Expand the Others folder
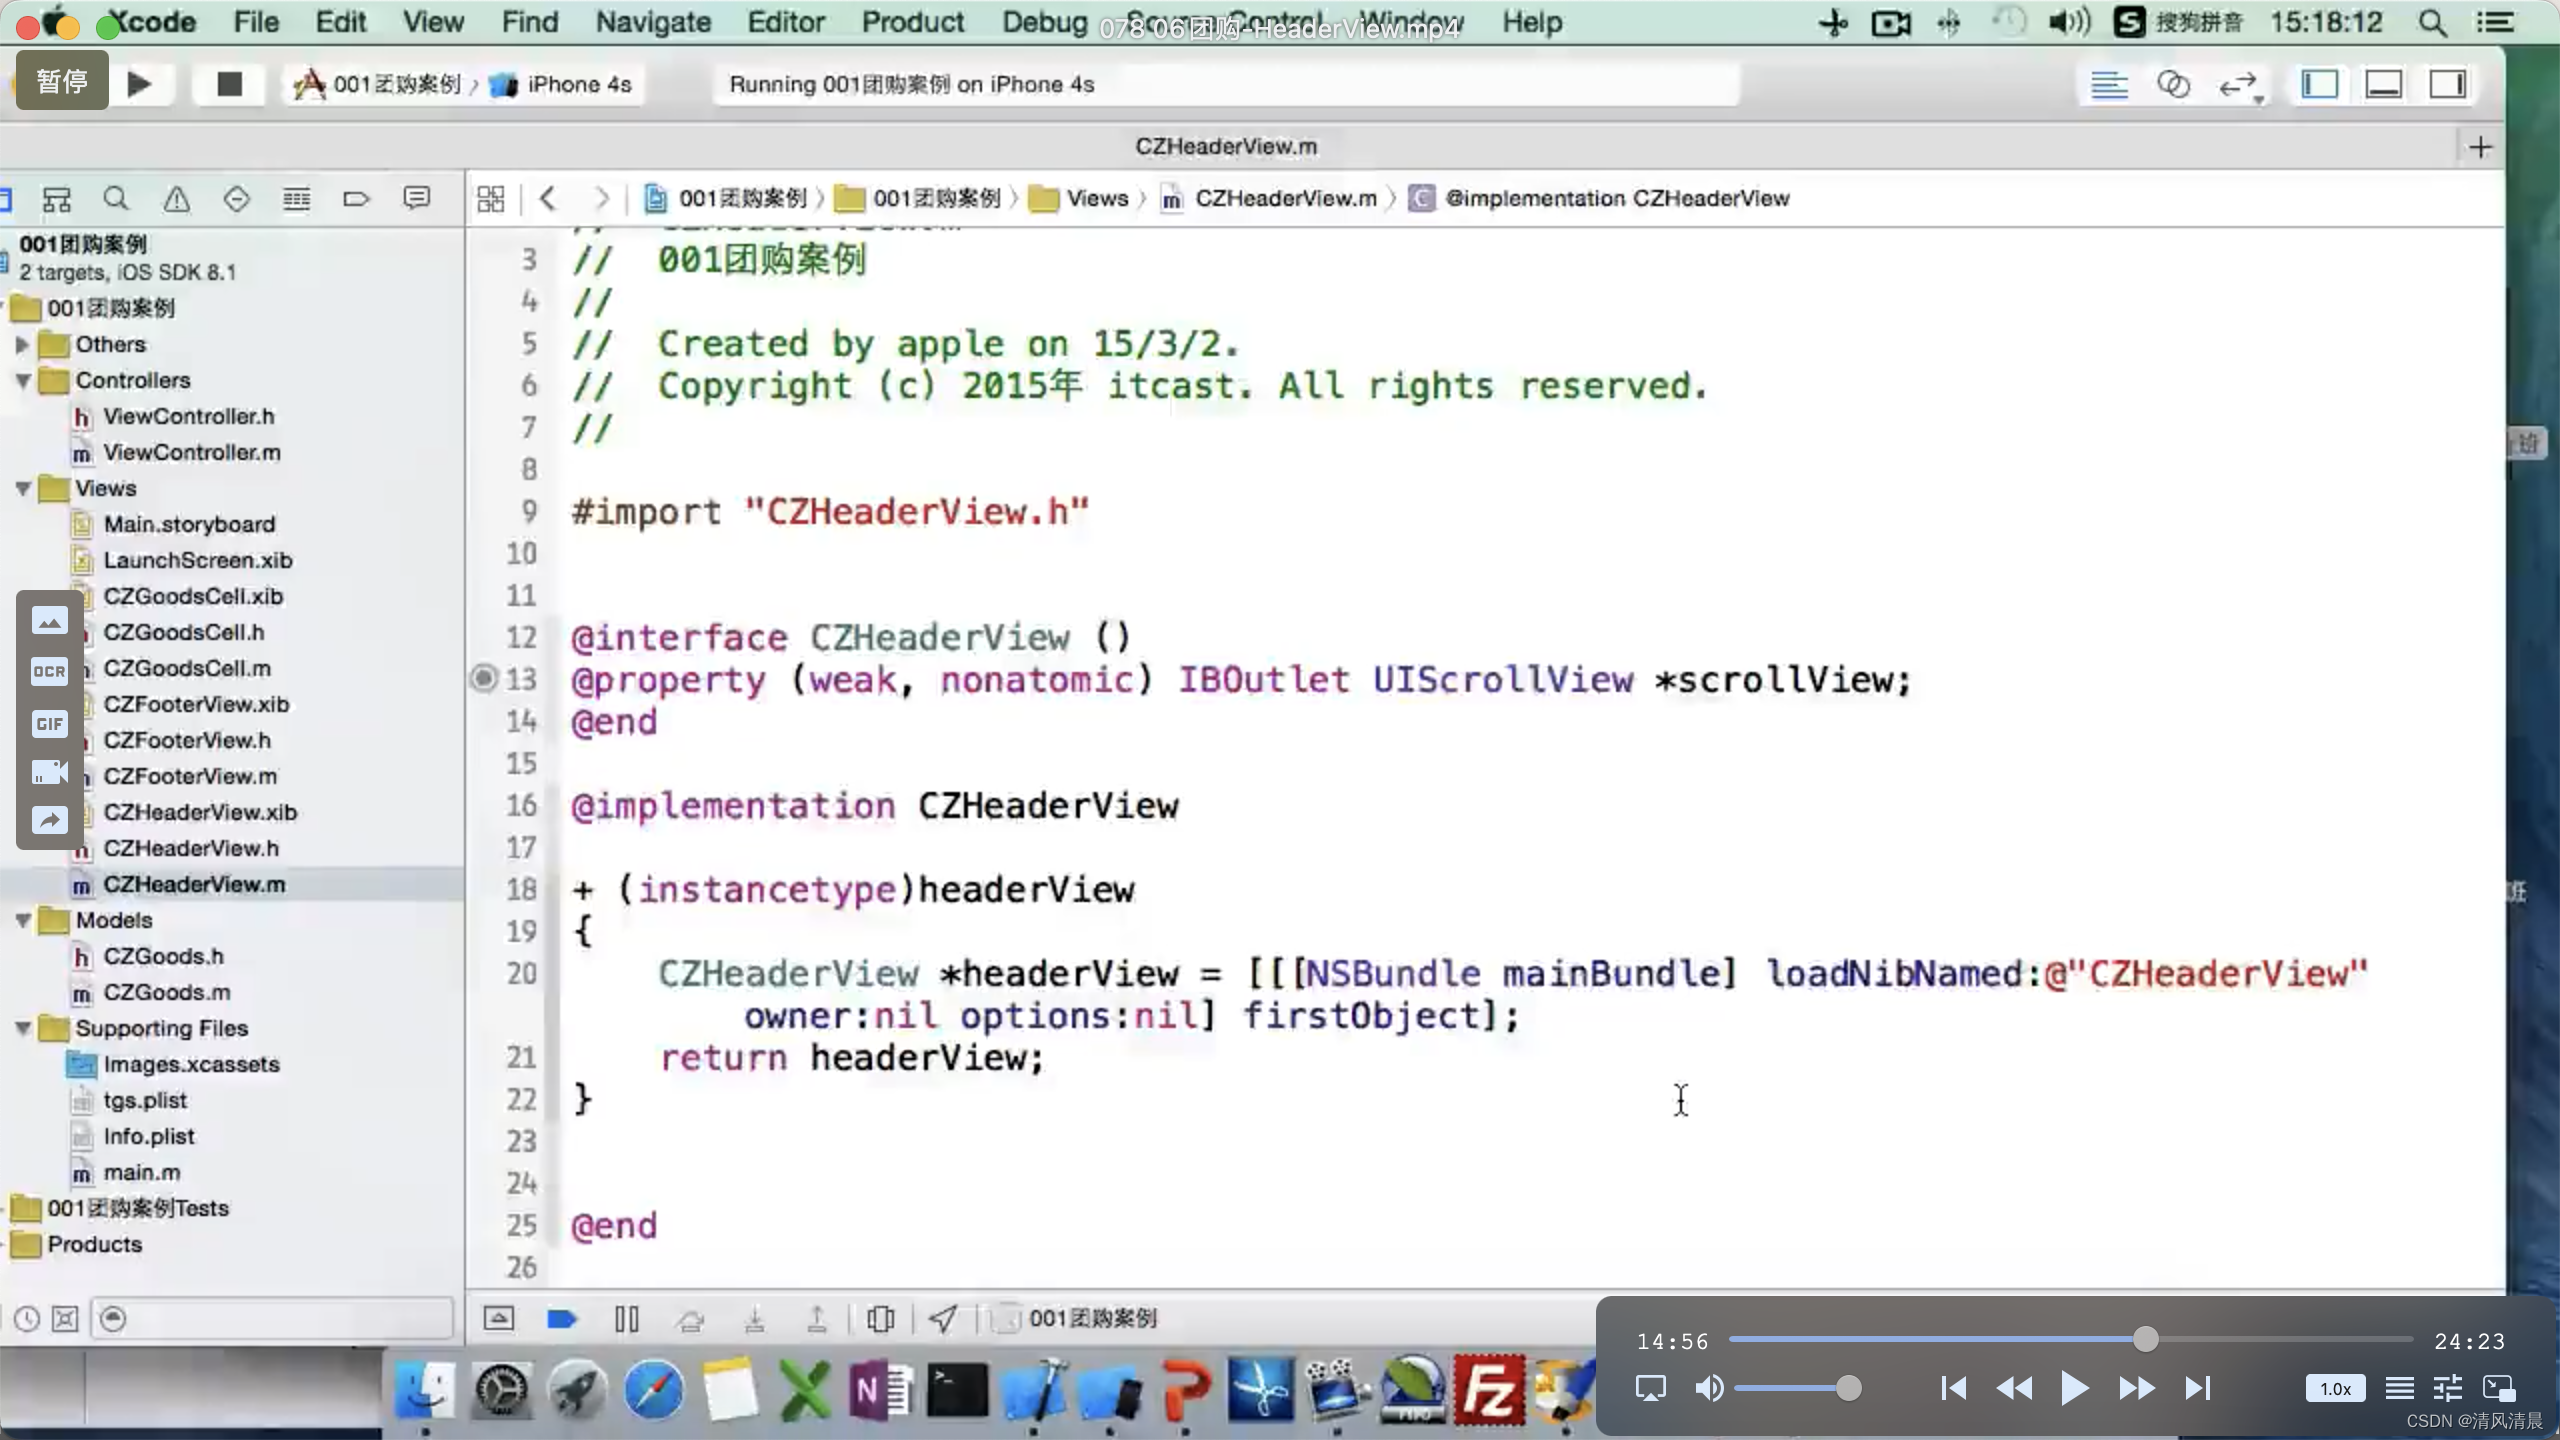The height and width of the screenshot is (1440, 2560). (21, 345)
